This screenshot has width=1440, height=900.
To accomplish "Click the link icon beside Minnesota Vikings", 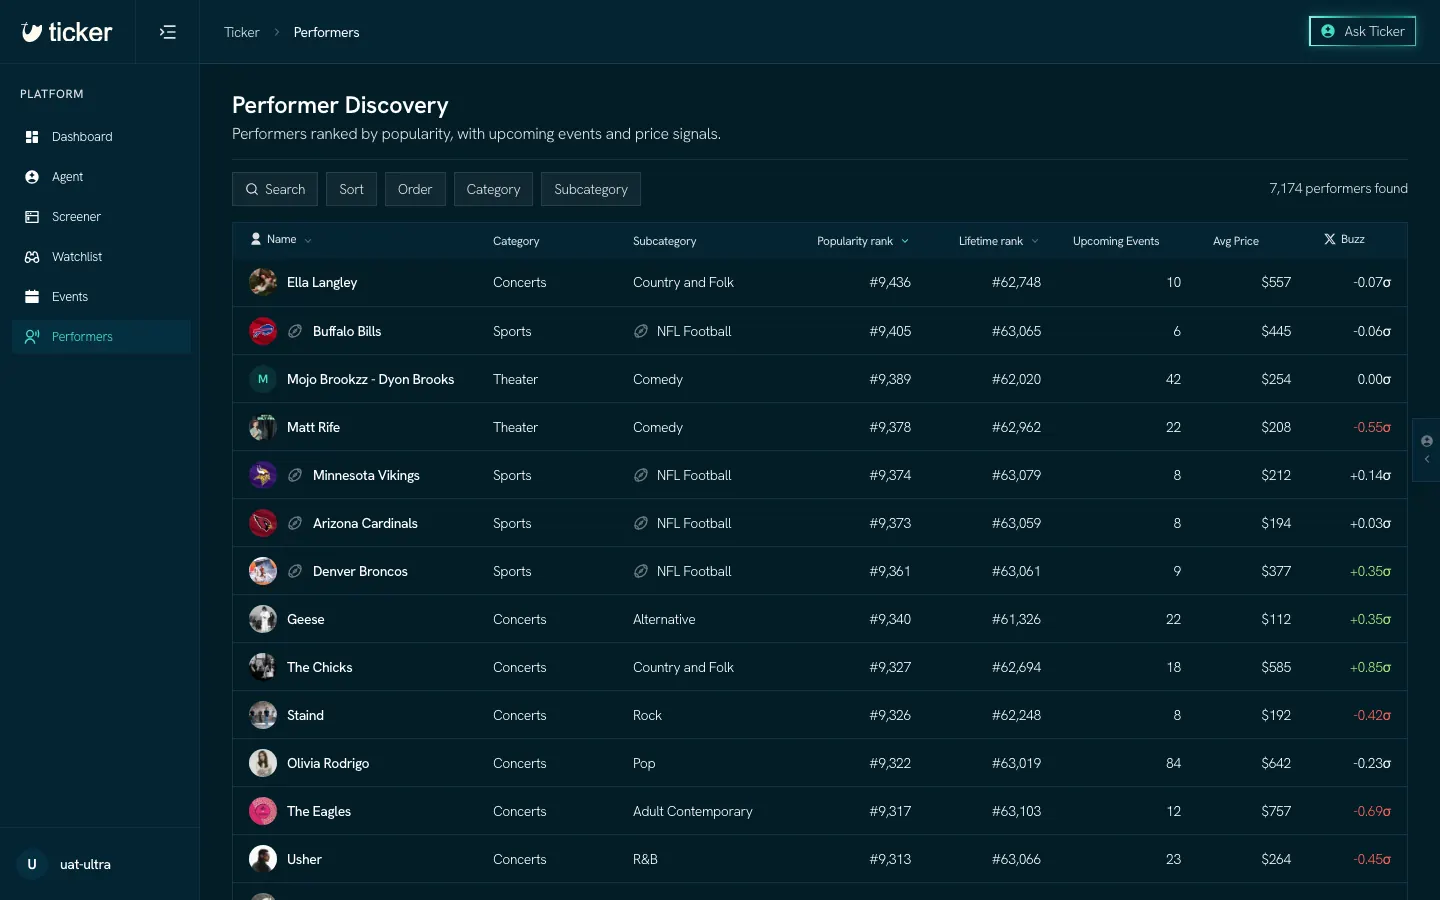I will (295, 475).
